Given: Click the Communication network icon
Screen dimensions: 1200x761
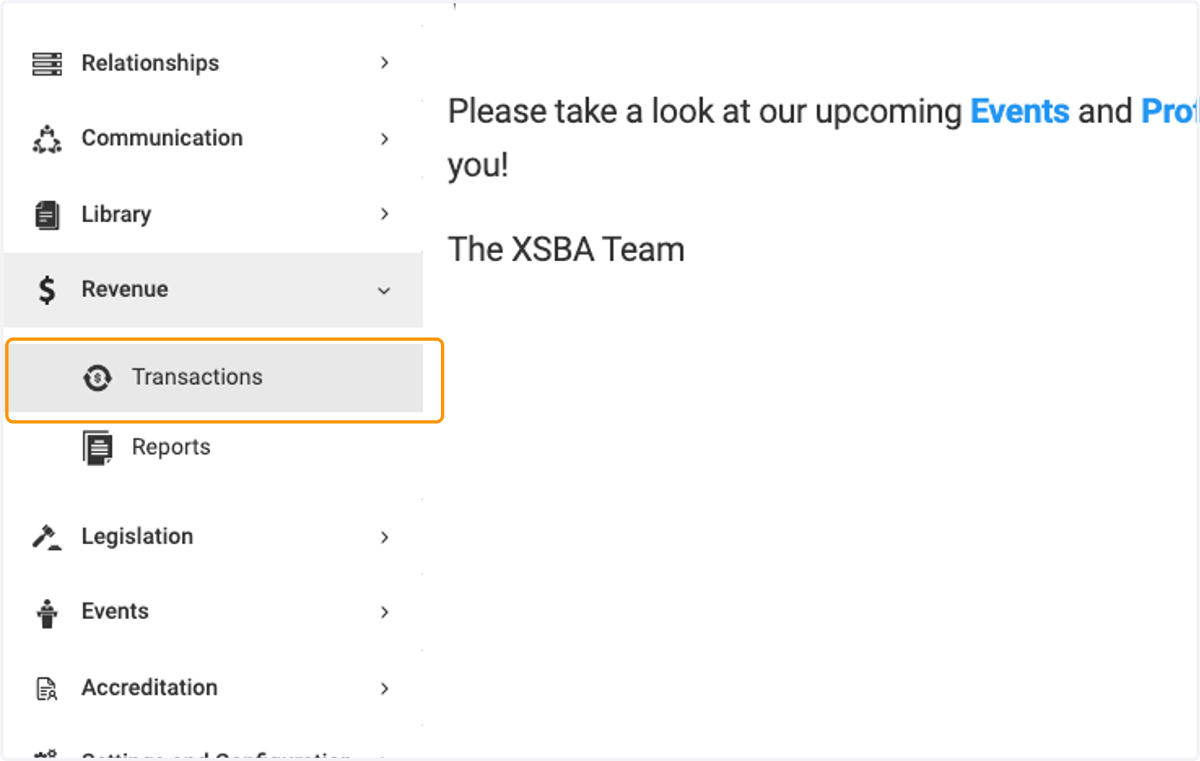Looking at the screenshot, I should [x=46, y=139].
